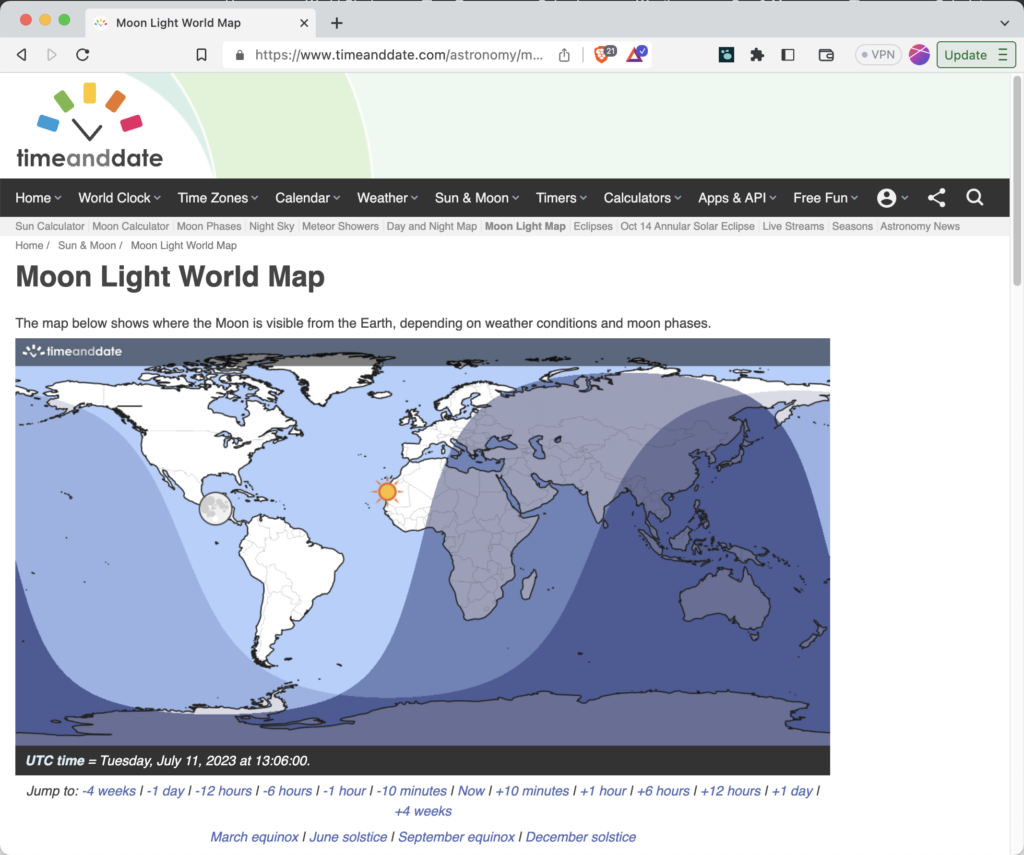Viewport: 1024px width, 855px height.
Task: Show map at June solstice
Action: [x=348, y=837]
